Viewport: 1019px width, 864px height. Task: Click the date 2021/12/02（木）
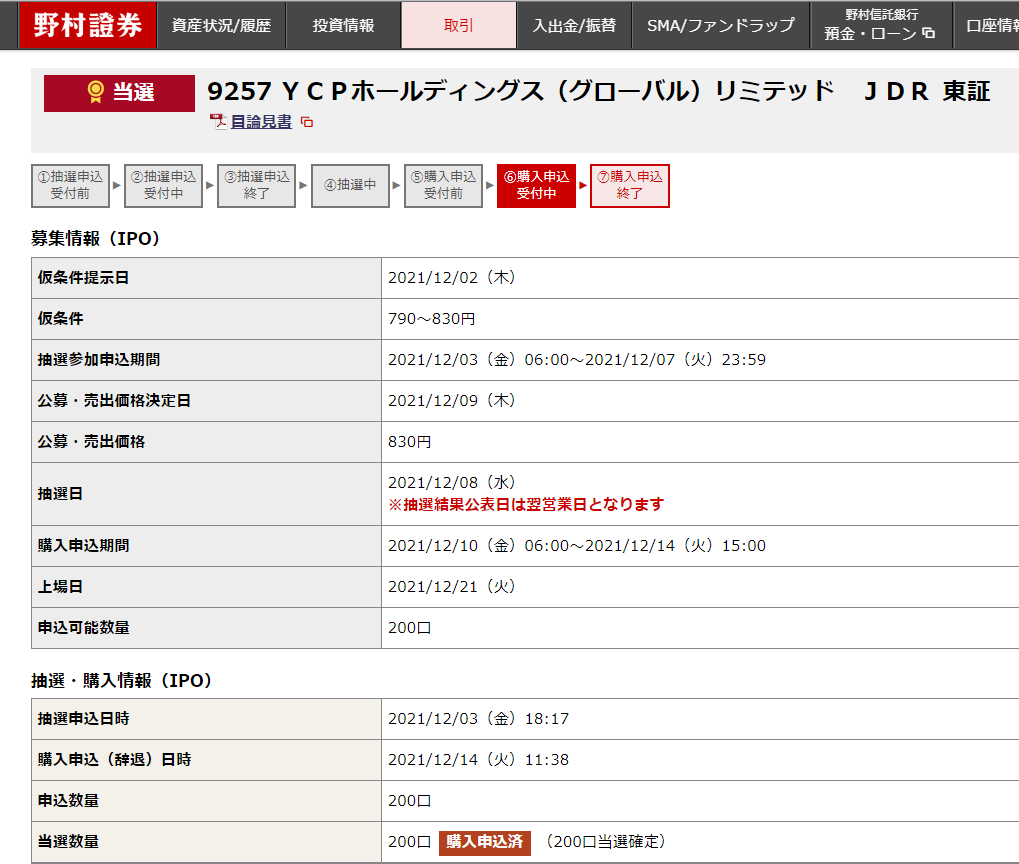point(452,278)
